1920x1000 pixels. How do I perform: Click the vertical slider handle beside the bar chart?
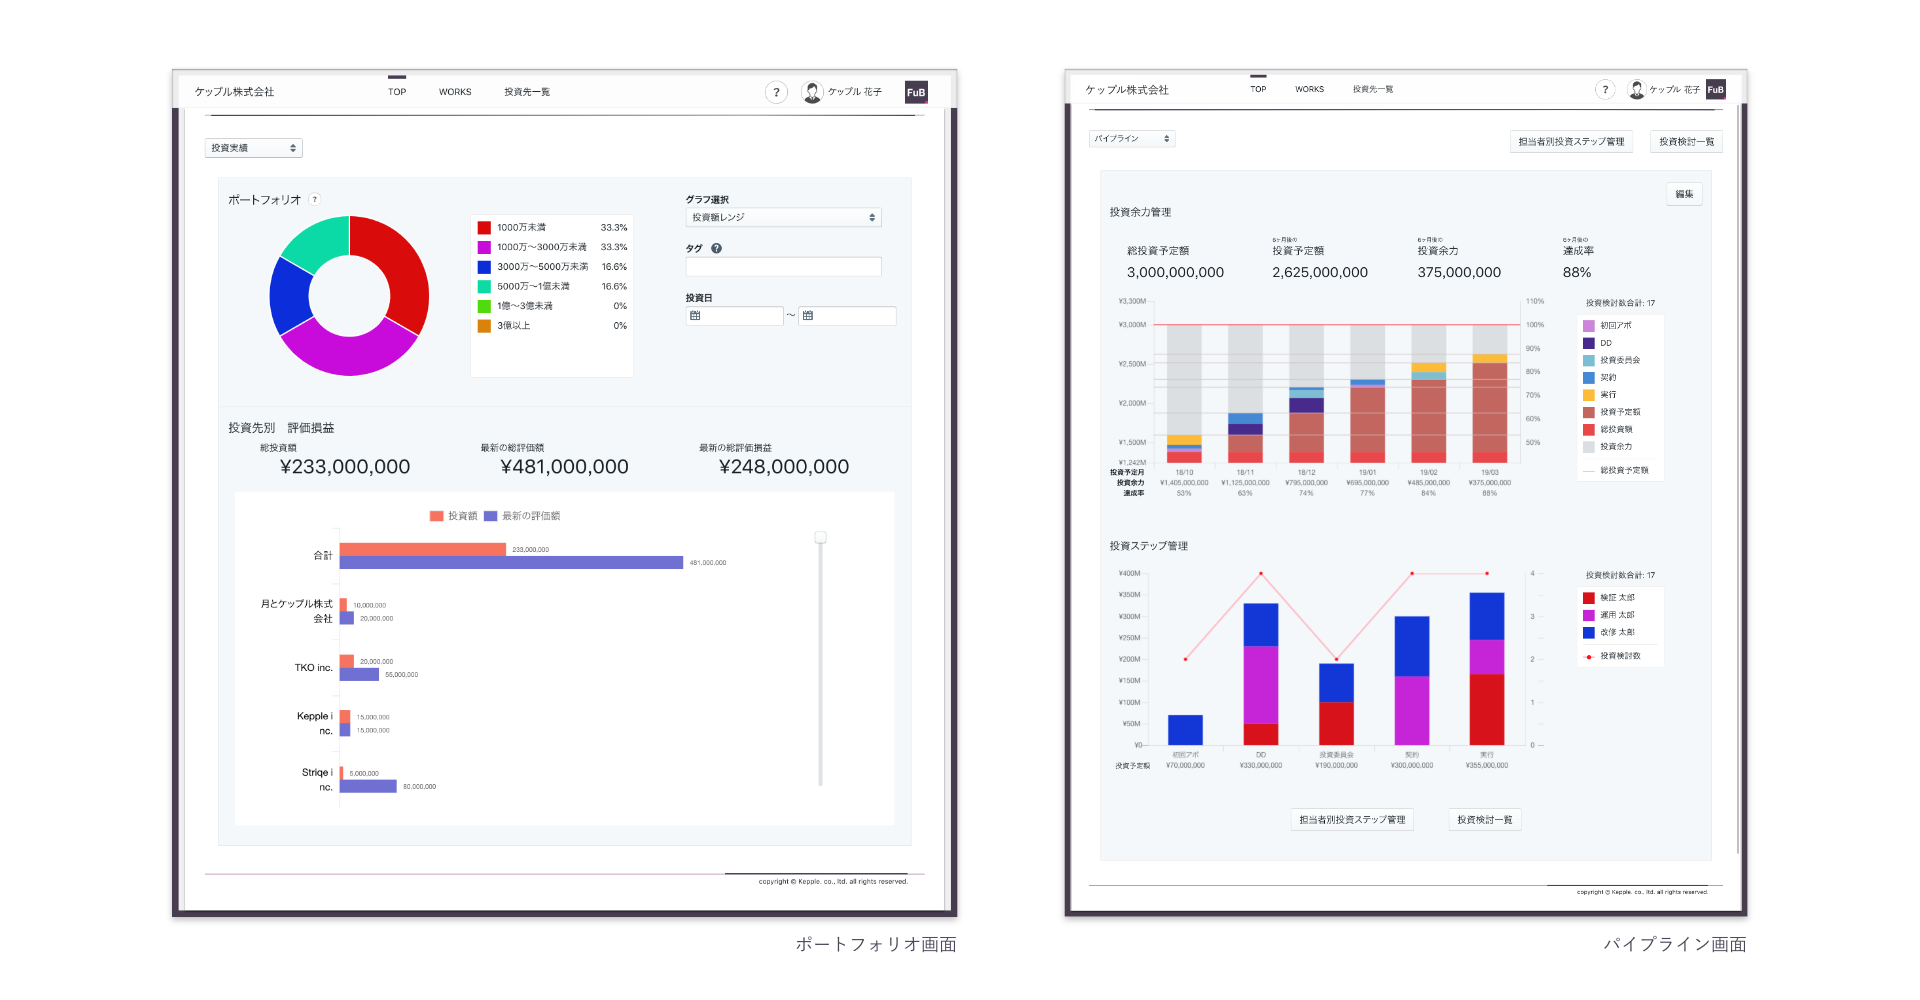[820, 538]
